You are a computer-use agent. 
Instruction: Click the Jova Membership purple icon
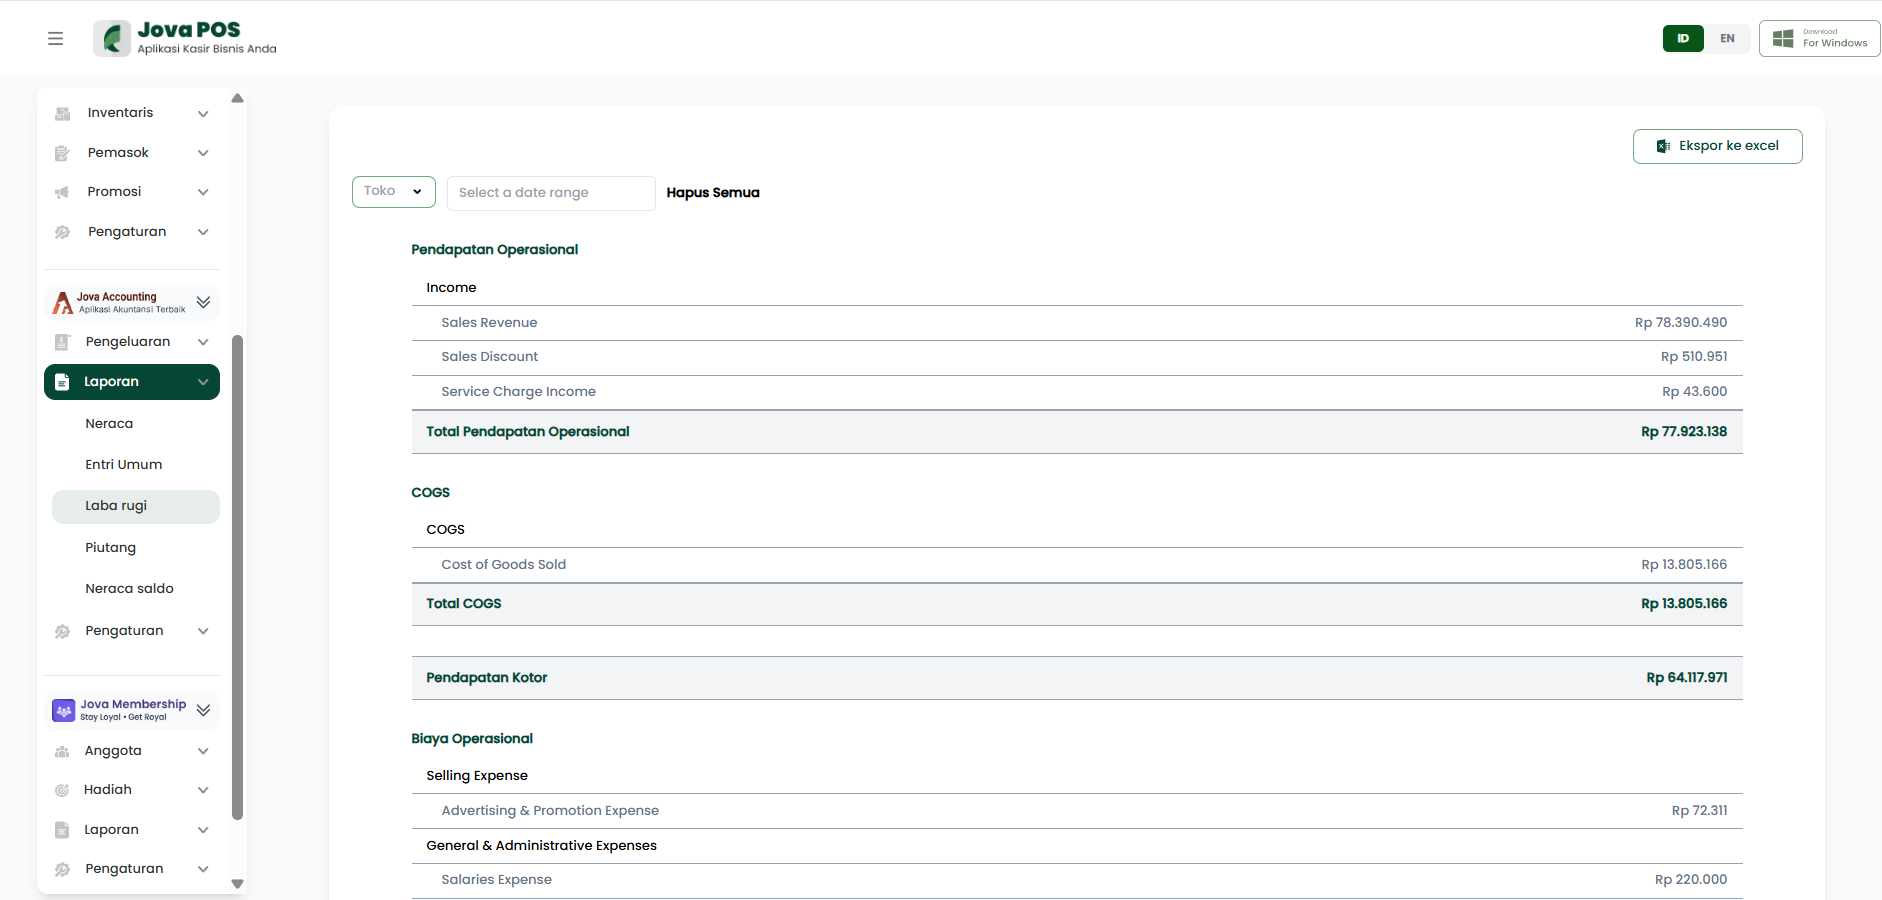click(64, 710)
